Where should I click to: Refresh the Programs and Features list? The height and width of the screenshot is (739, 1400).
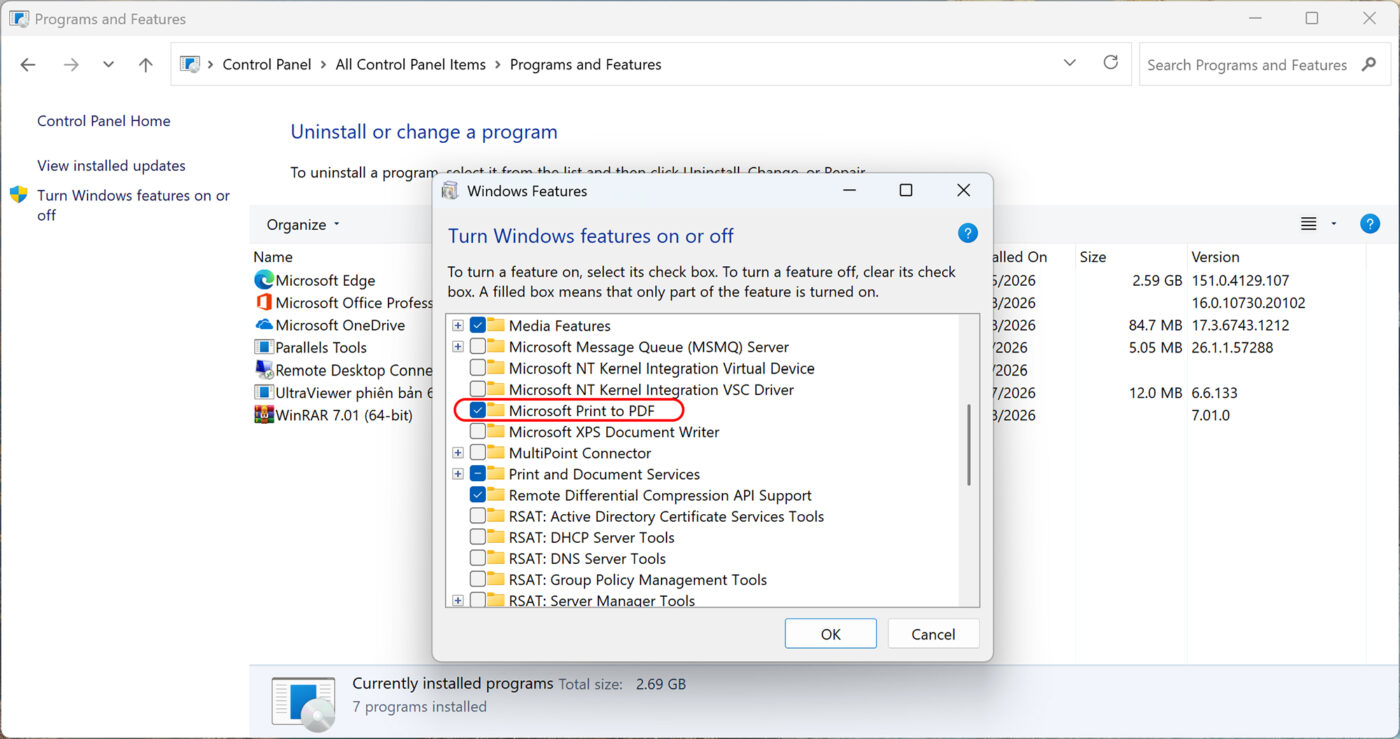coord(1110,63)
